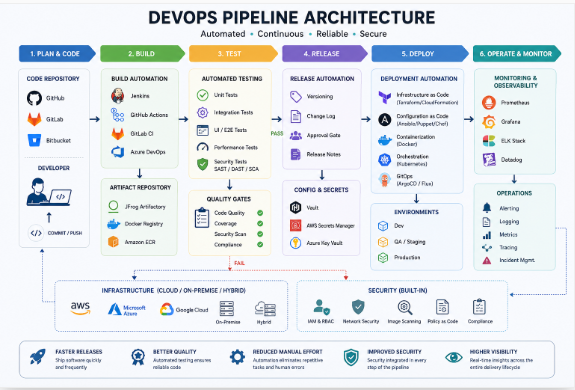Viewport: 575px width, 390px height.
Task: Click the Google Cloud logo
Action: 184,310
